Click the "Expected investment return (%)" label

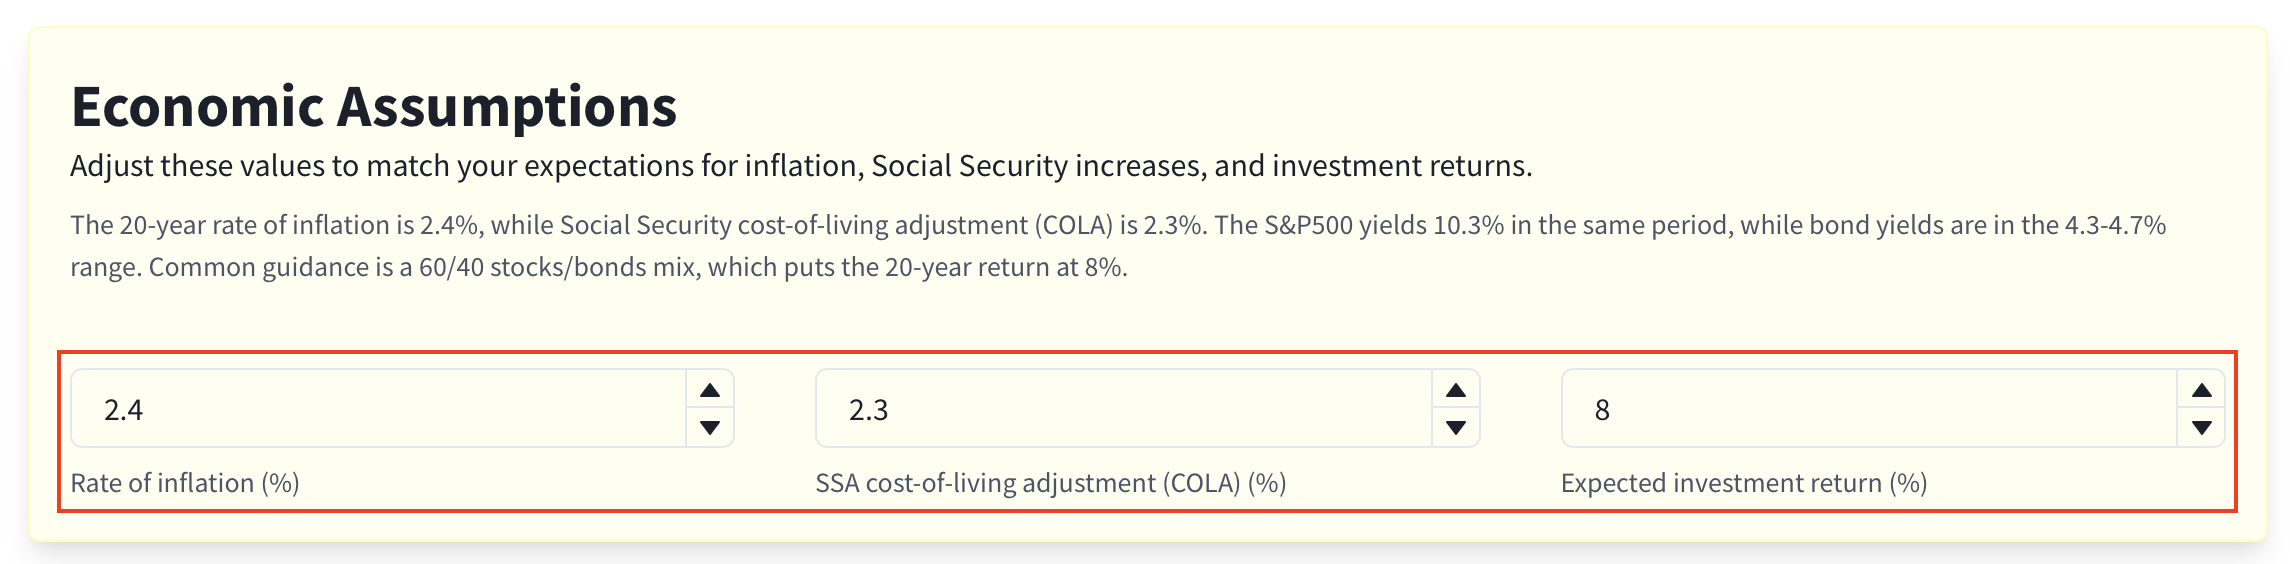pos(1744,483)
